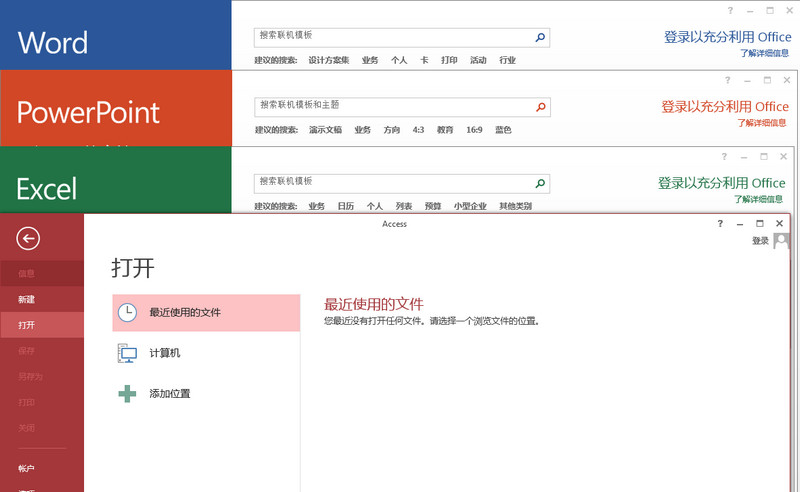Click 16:9 suggested search in PowerPoint
800x492 pixels.
tap(474, 130)
